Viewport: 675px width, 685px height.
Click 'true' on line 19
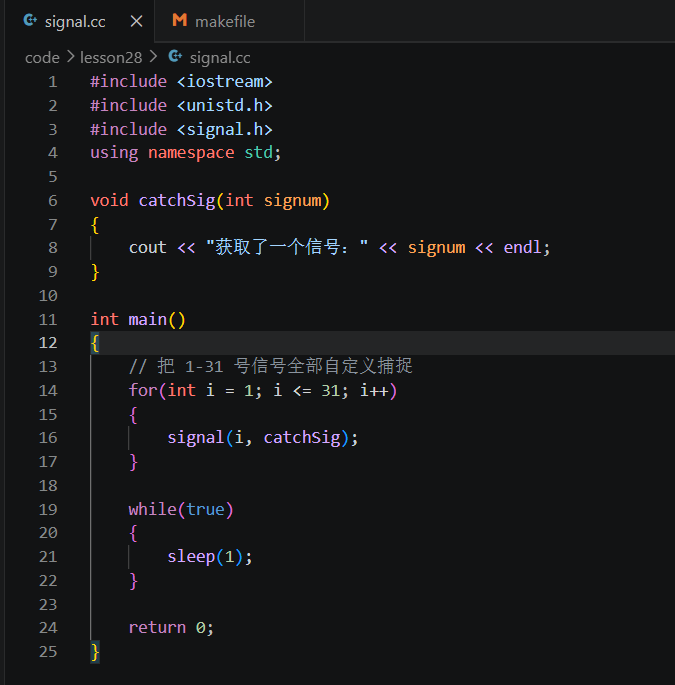[205, 509]
